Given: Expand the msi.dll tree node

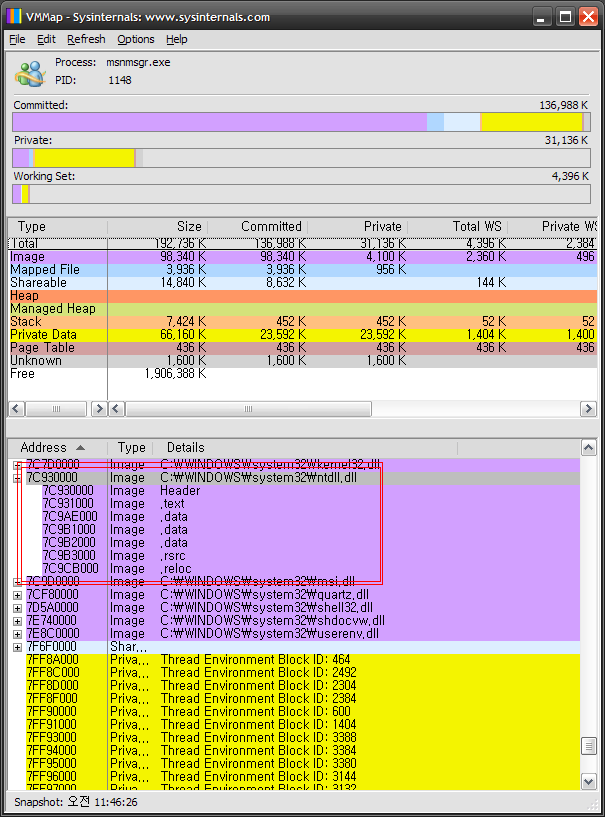Looking at the screenshot, I should click(17, 582).
